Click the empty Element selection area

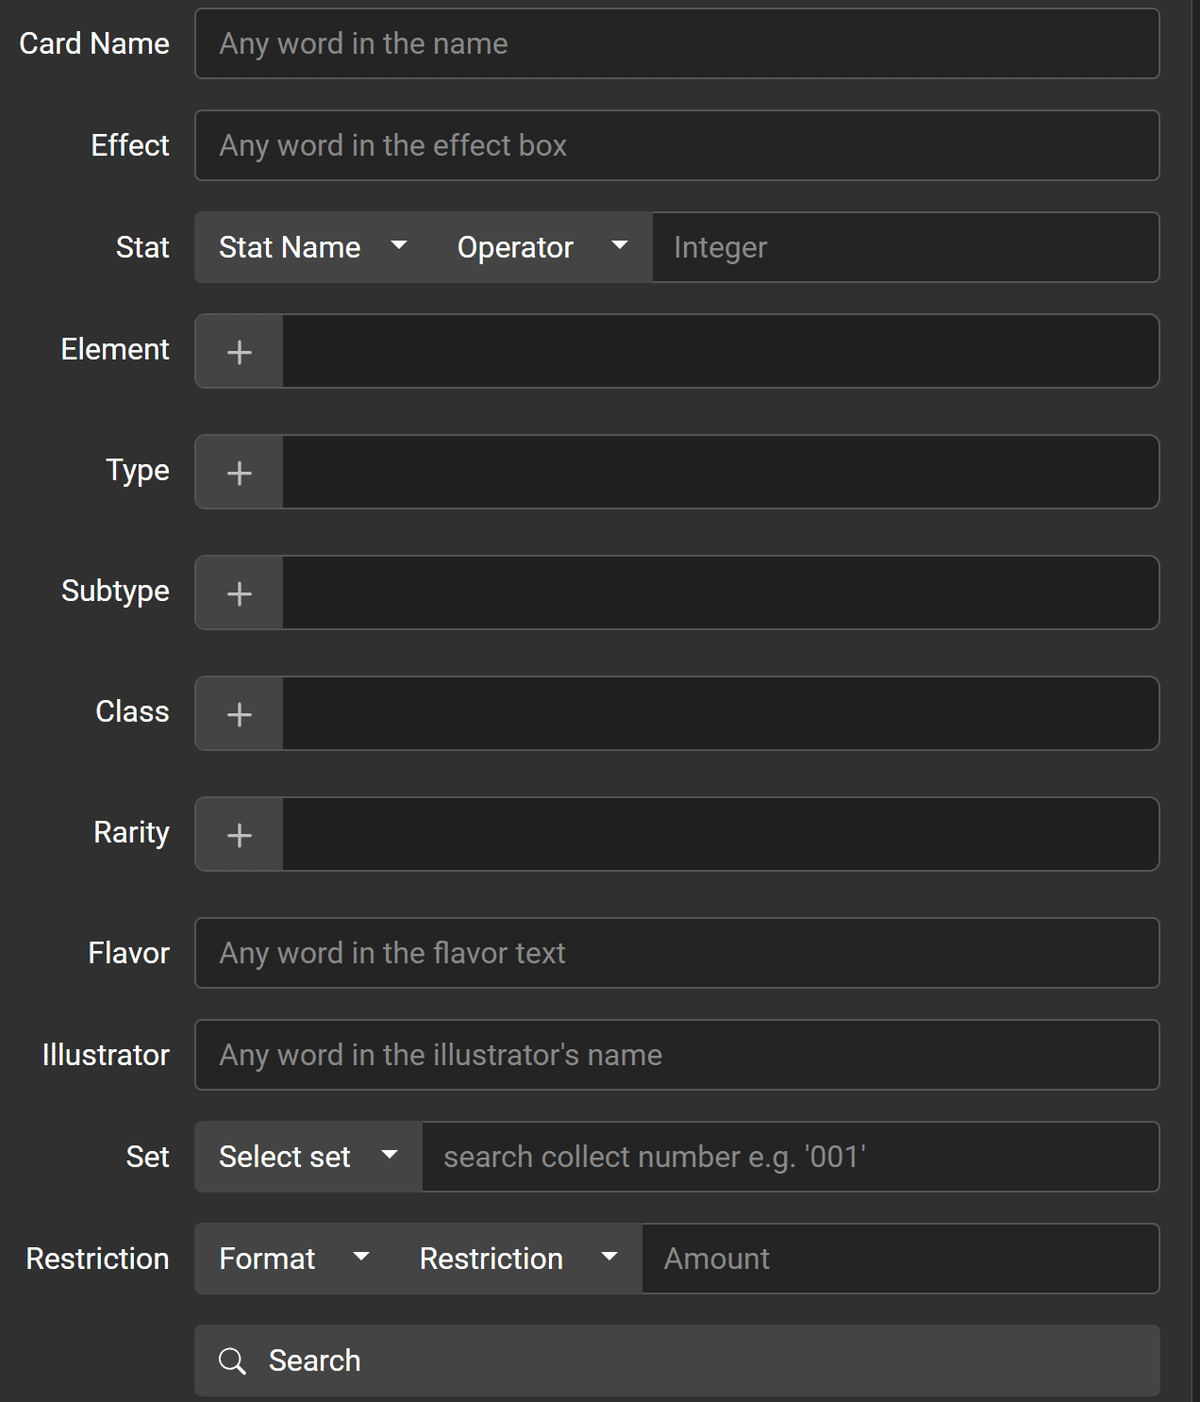click(x=721, y=351)
